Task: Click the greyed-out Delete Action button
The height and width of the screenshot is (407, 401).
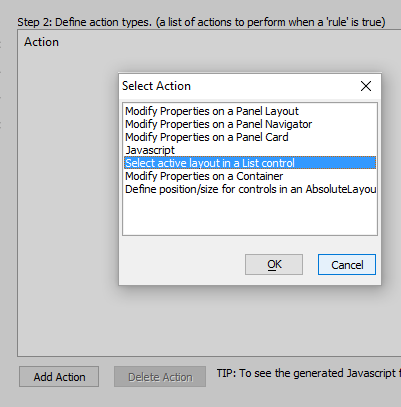Action: (x=160, y=377)
